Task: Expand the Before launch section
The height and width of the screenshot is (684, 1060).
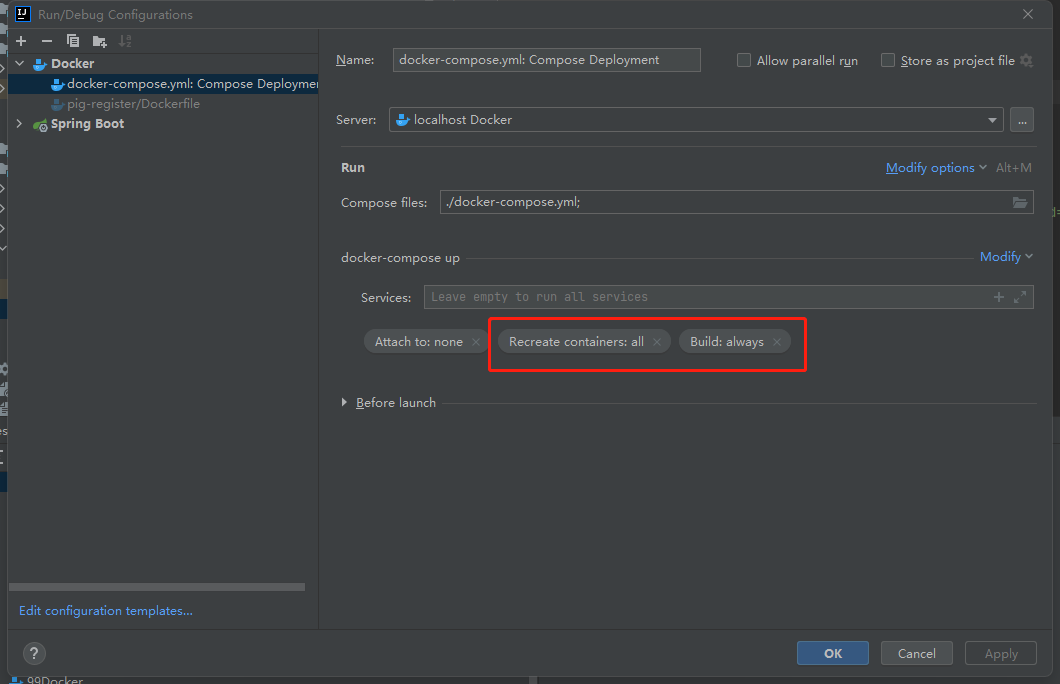Action: tap(344, 403)
